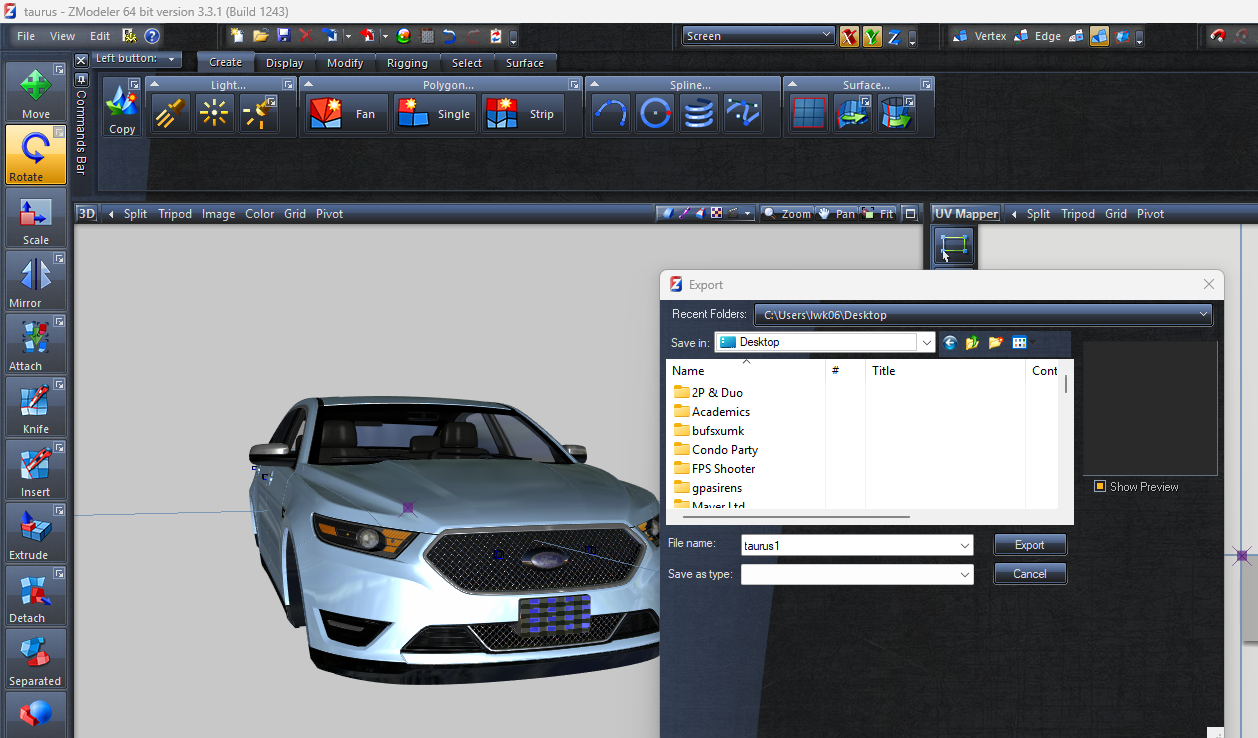Viewport: 1258px width, 738px height.
Task: Collapse the Surface panel triangle
Action: point(793,85)
